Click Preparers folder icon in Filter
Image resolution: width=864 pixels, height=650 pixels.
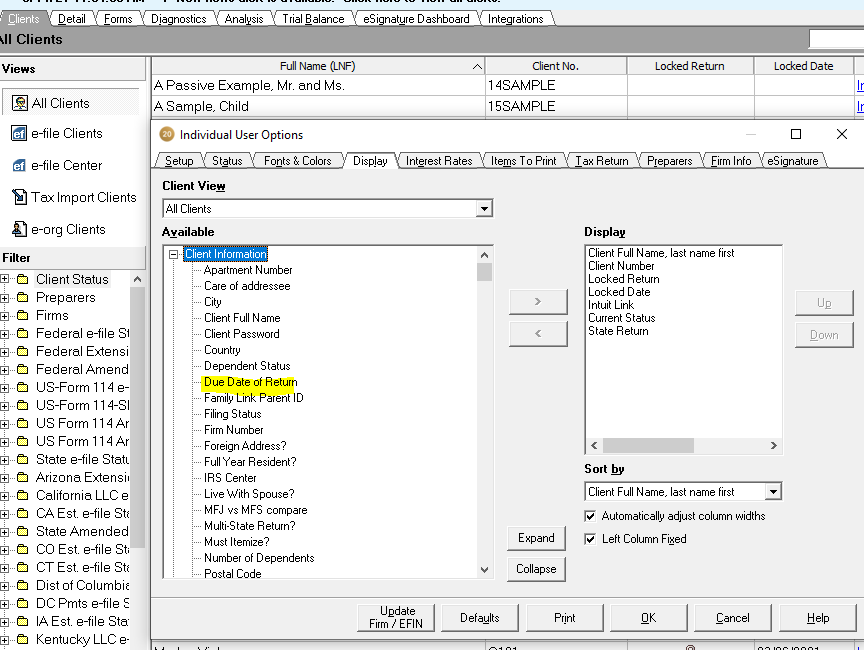point(22,298)
